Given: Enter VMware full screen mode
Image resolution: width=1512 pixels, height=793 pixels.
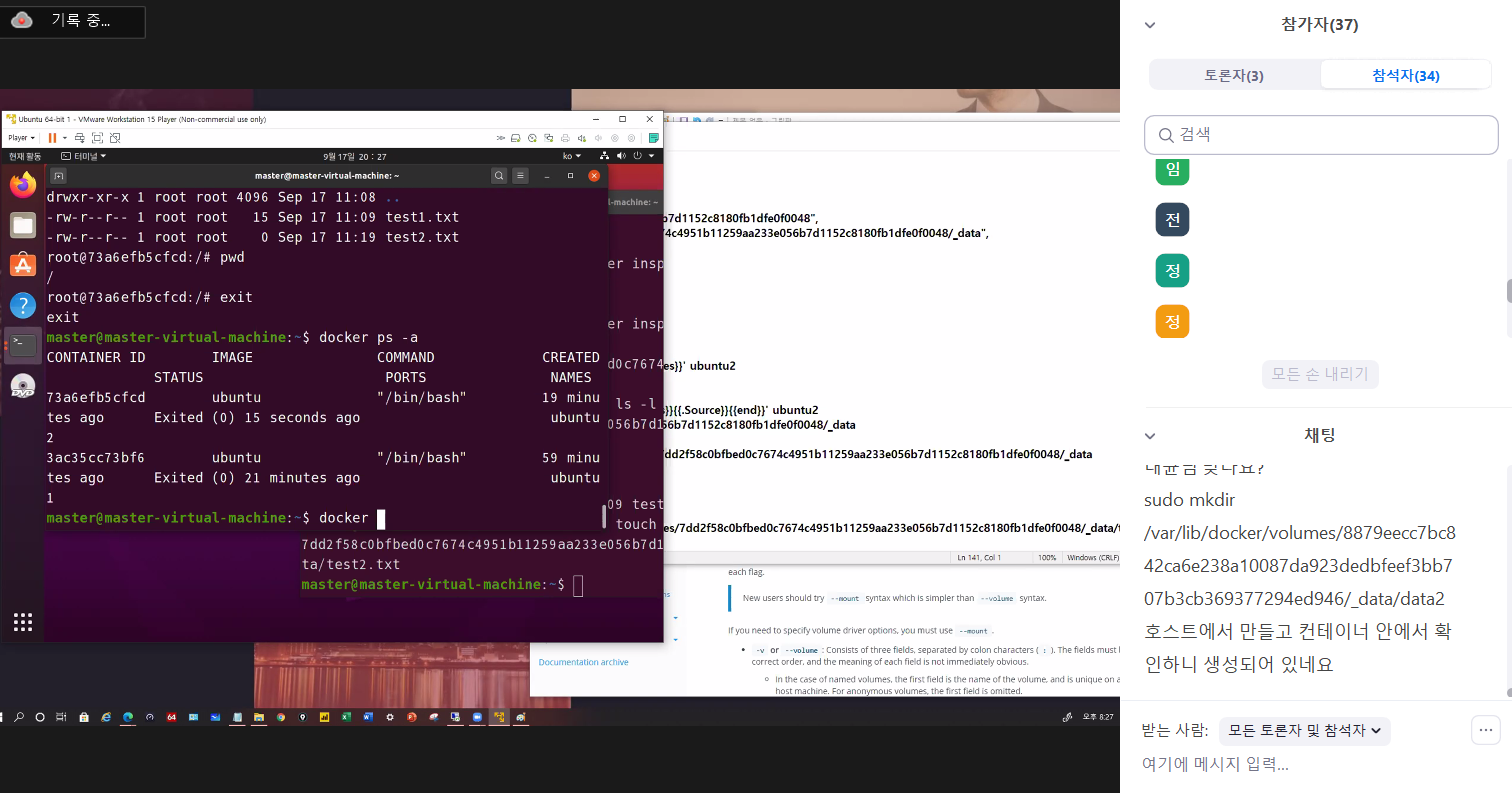Looking at the screenshot, I should pos(97,138).
